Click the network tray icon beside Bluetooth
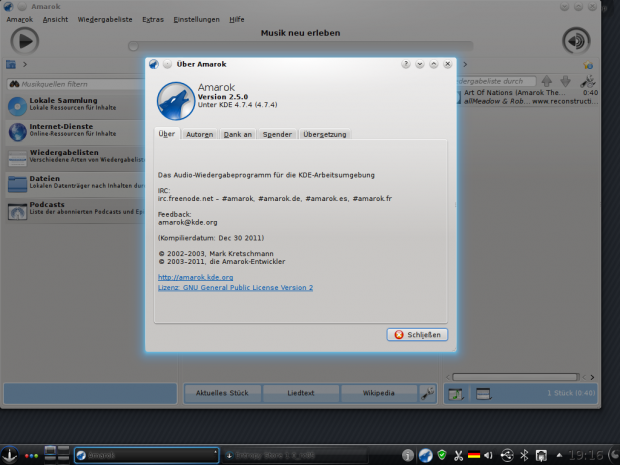The width and height of the screenshot is (620, 465). tap(541, 456)
